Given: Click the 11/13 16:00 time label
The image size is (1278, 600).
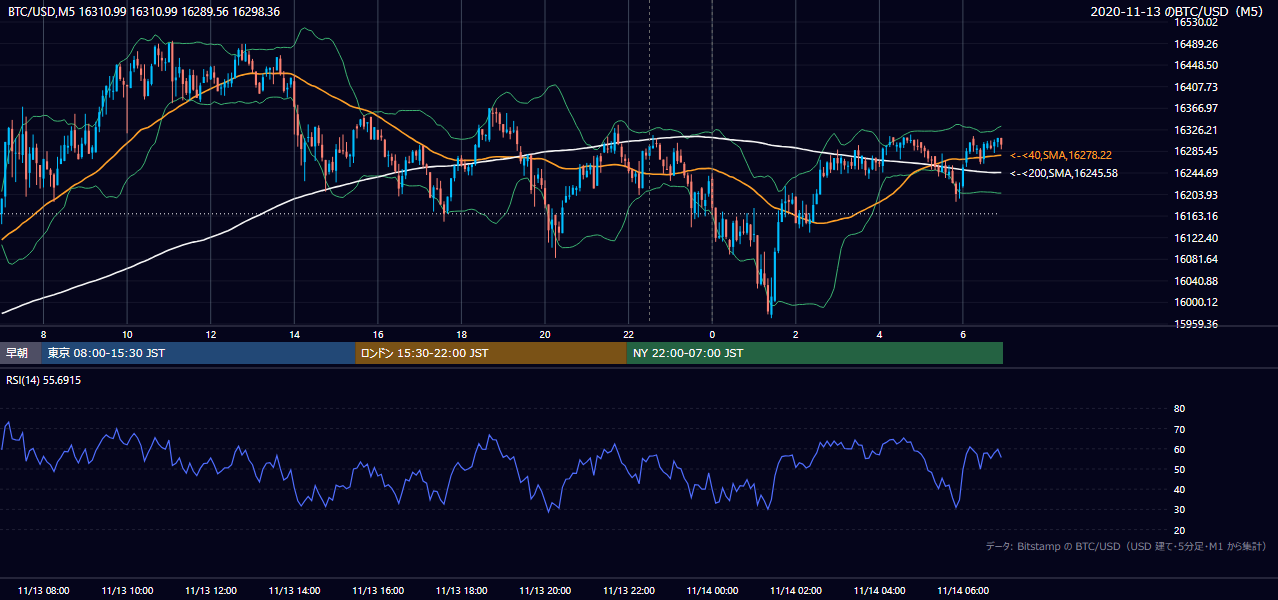Looking at the screenshot, I should coord(378,591).
